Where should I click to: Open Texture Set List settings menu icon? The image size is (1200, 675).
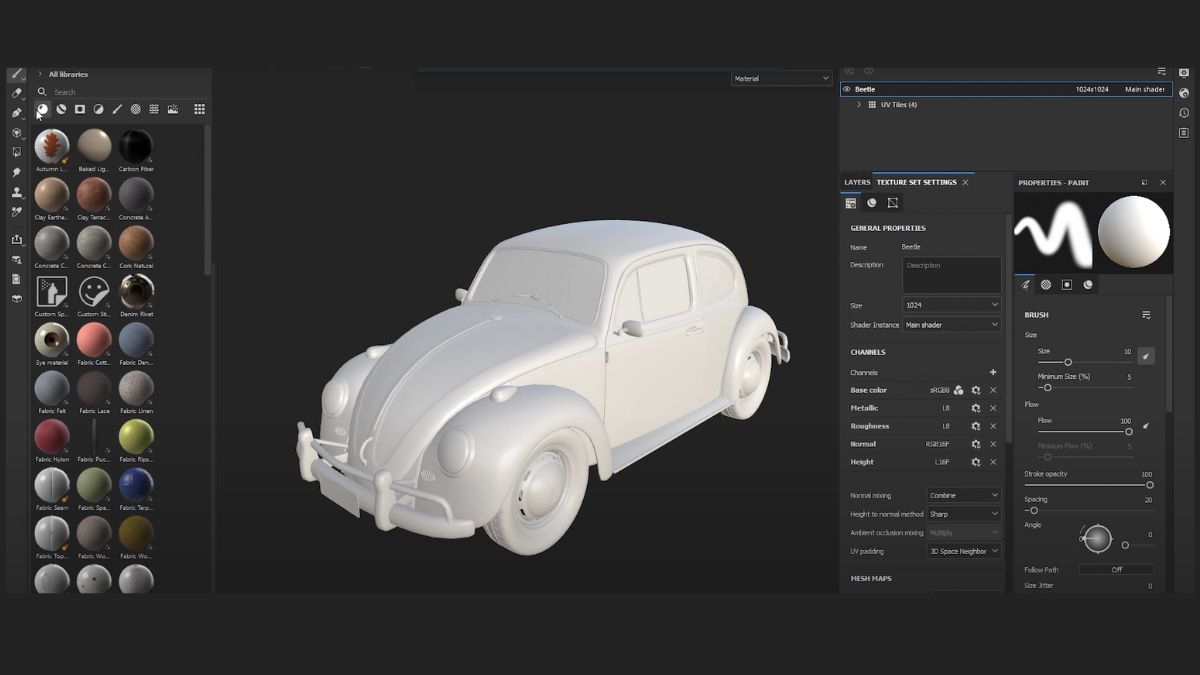[x=1161, y=71]
